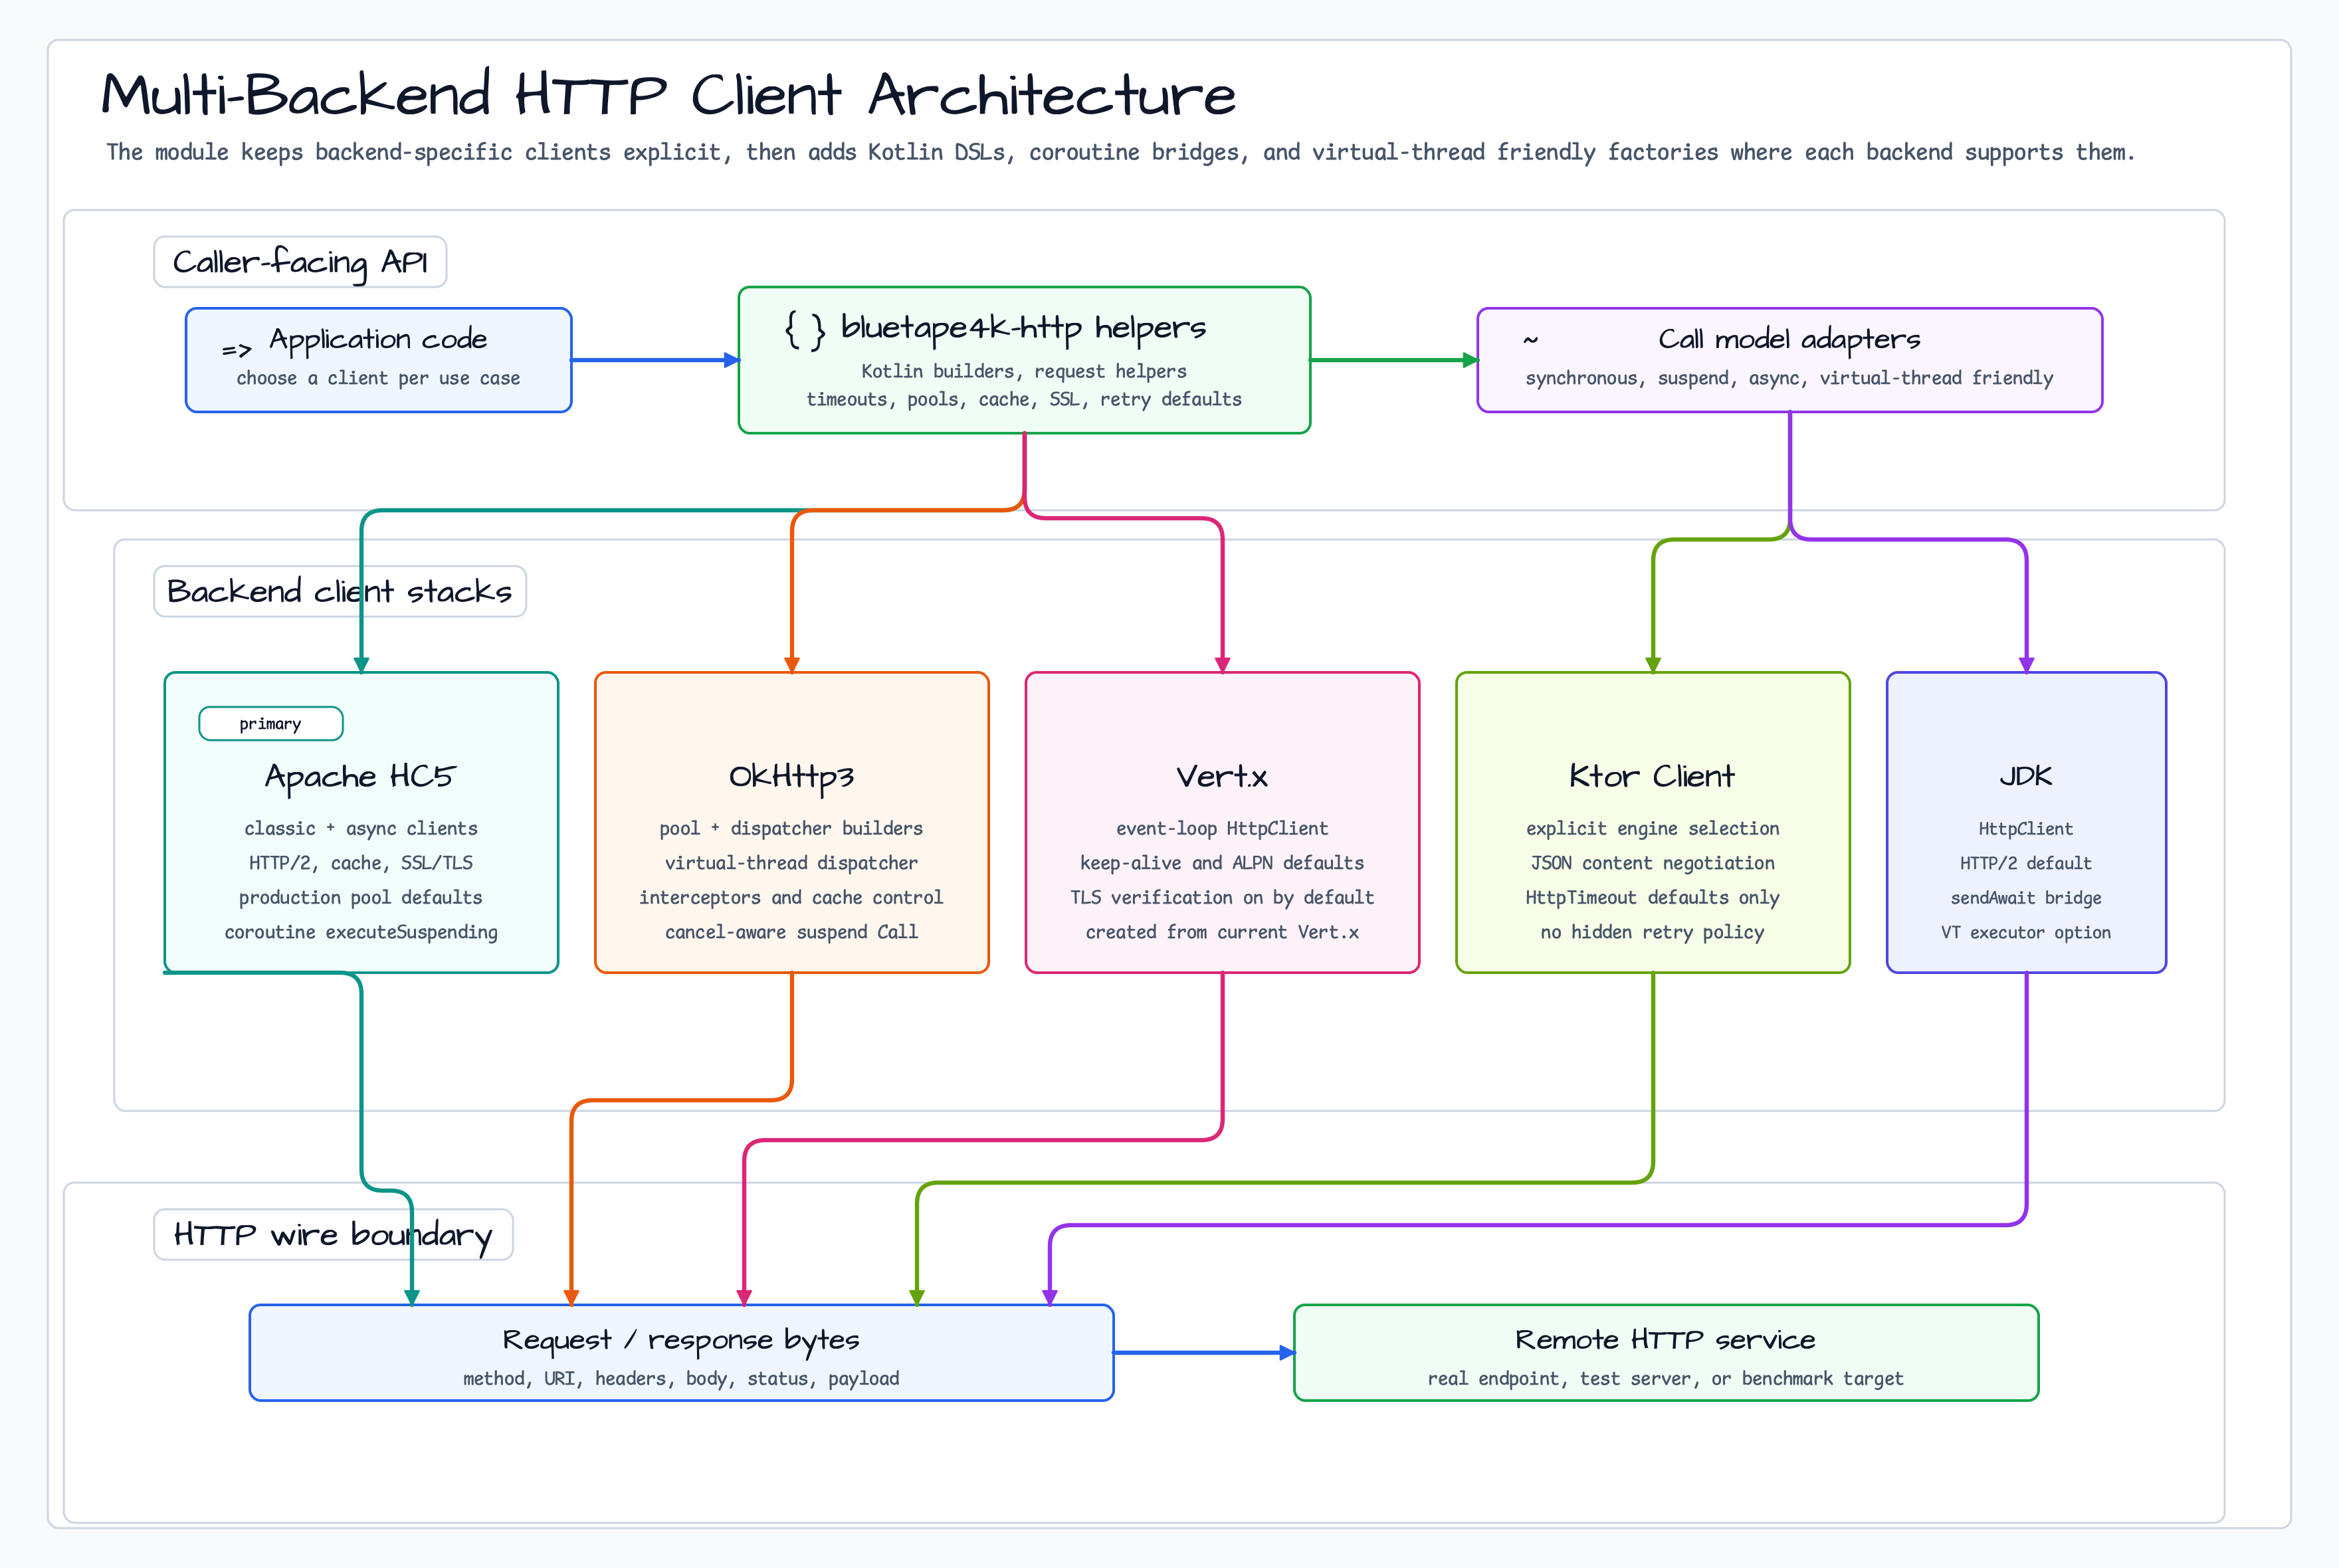
Task: Click the Request / response bytes title
Action: [x=681, y=1341]
